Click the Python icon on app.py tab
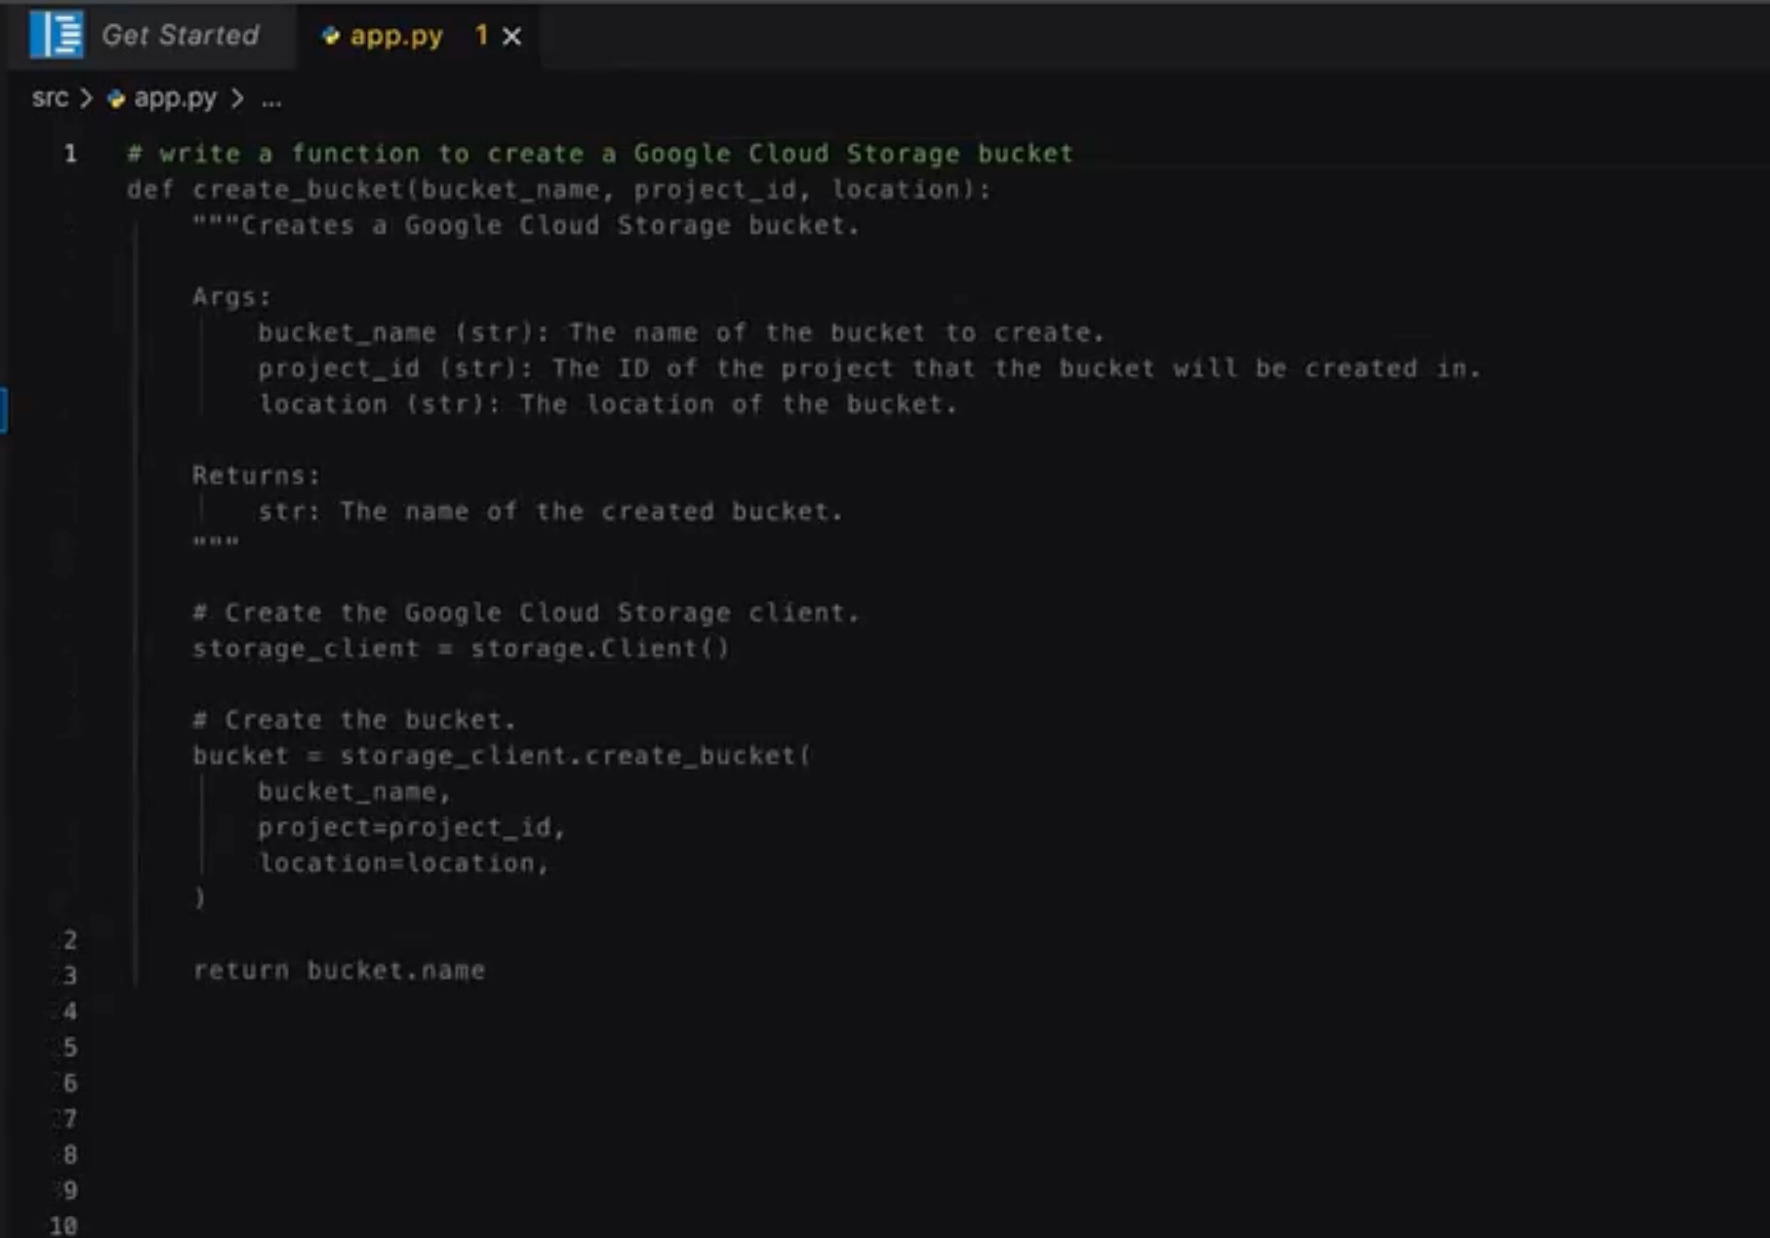The width and height of the screenshot is (1770, 1238). point(330,36)
